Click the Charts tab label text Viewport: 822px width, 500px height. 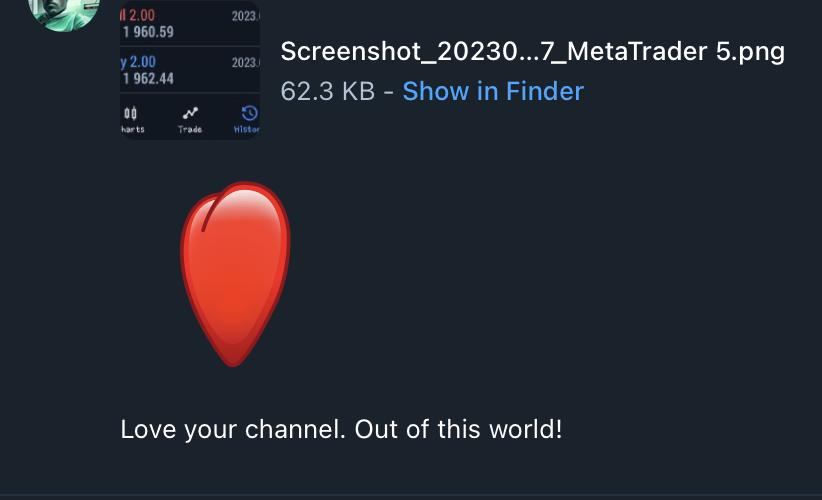pos(133,129)
